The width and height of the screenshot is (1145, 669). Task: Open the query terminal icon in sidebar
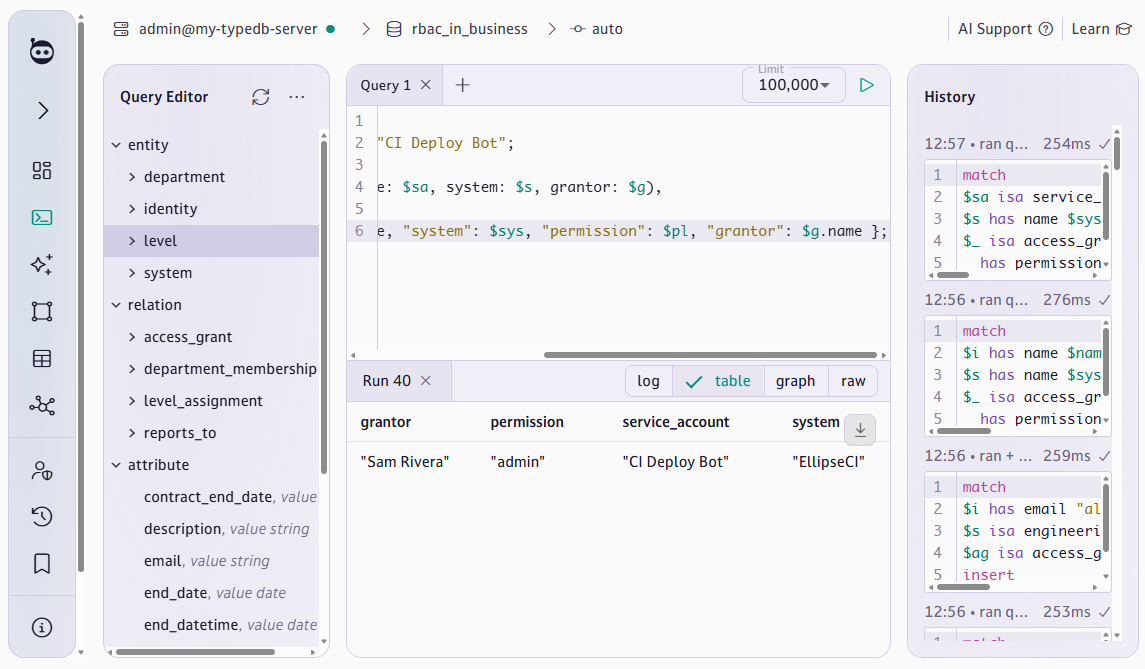tap(42, 217)
